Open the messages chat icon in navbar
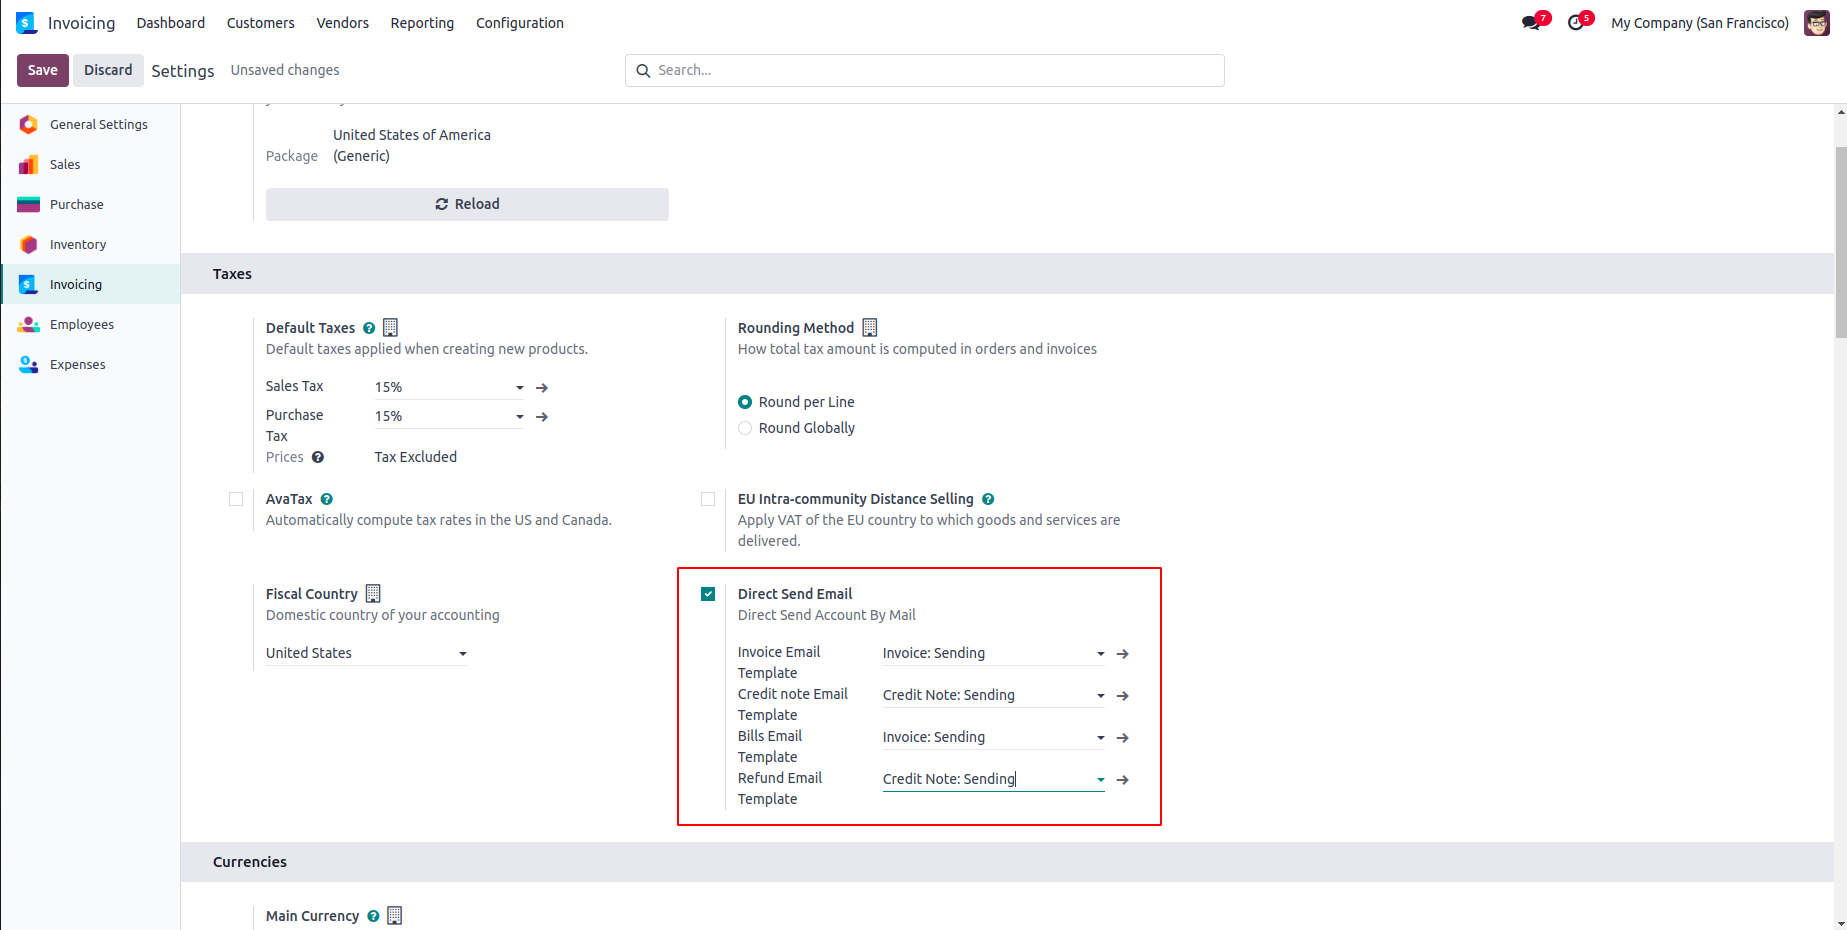This screenshot has height=930, width=1847. click(1531, 23)
